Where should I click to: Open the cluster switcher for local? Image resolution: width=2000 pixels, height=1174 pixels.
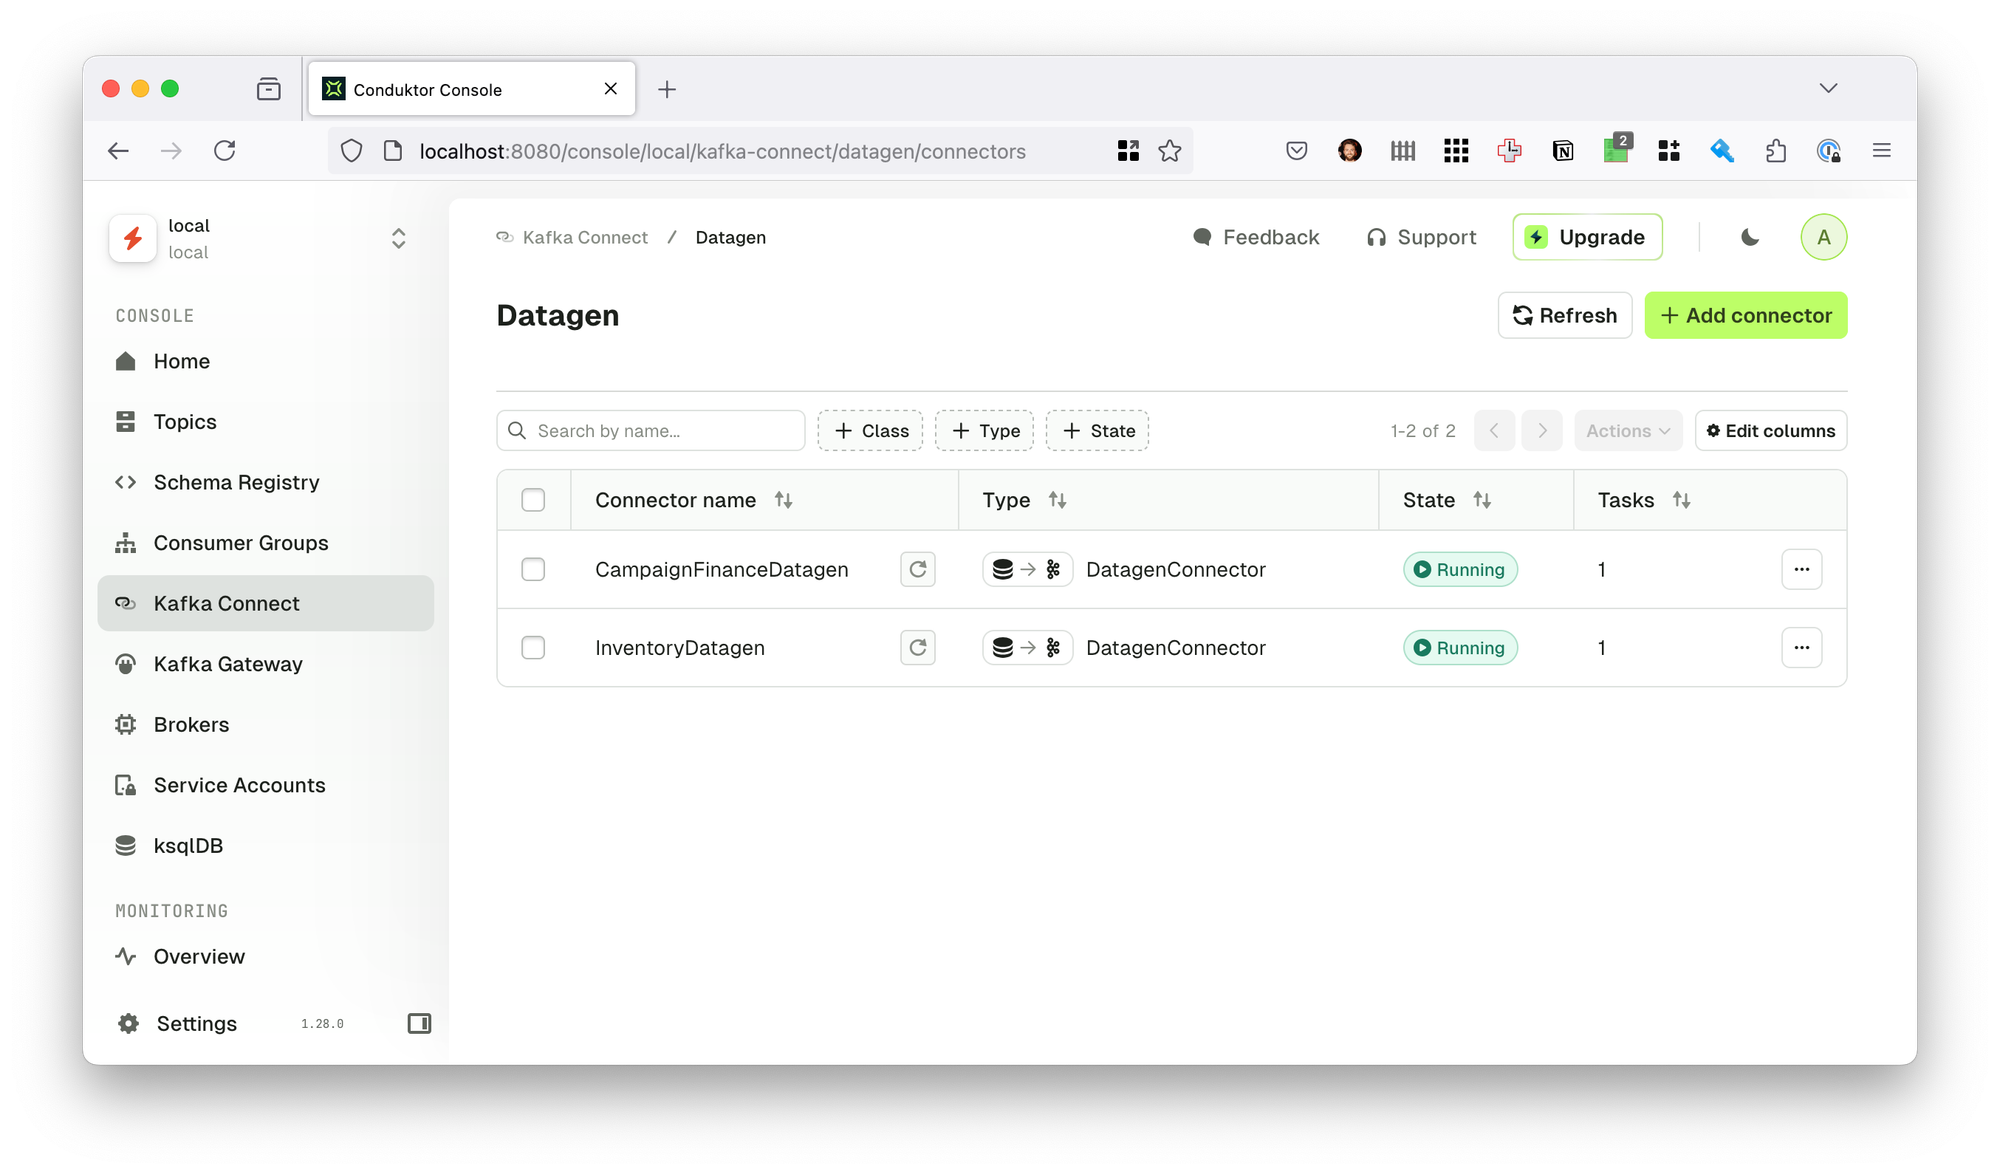click(x=397, y=238)
